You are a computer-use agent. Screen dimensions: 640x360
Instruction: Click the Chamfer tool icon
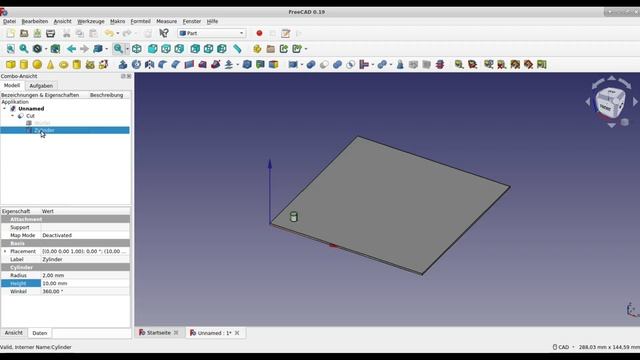176,64
